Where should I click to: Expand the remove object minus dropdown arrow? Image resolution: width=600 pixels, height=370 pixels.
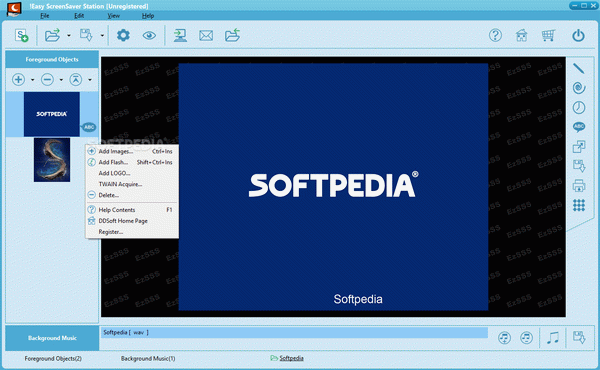tap(61, 80)
